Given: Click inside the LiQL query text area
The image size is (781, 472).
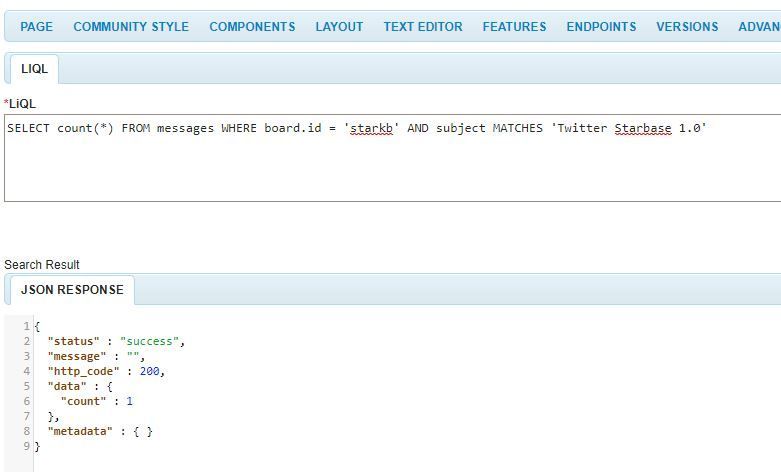Looking at the screenshot, I should tap(392, 158).
